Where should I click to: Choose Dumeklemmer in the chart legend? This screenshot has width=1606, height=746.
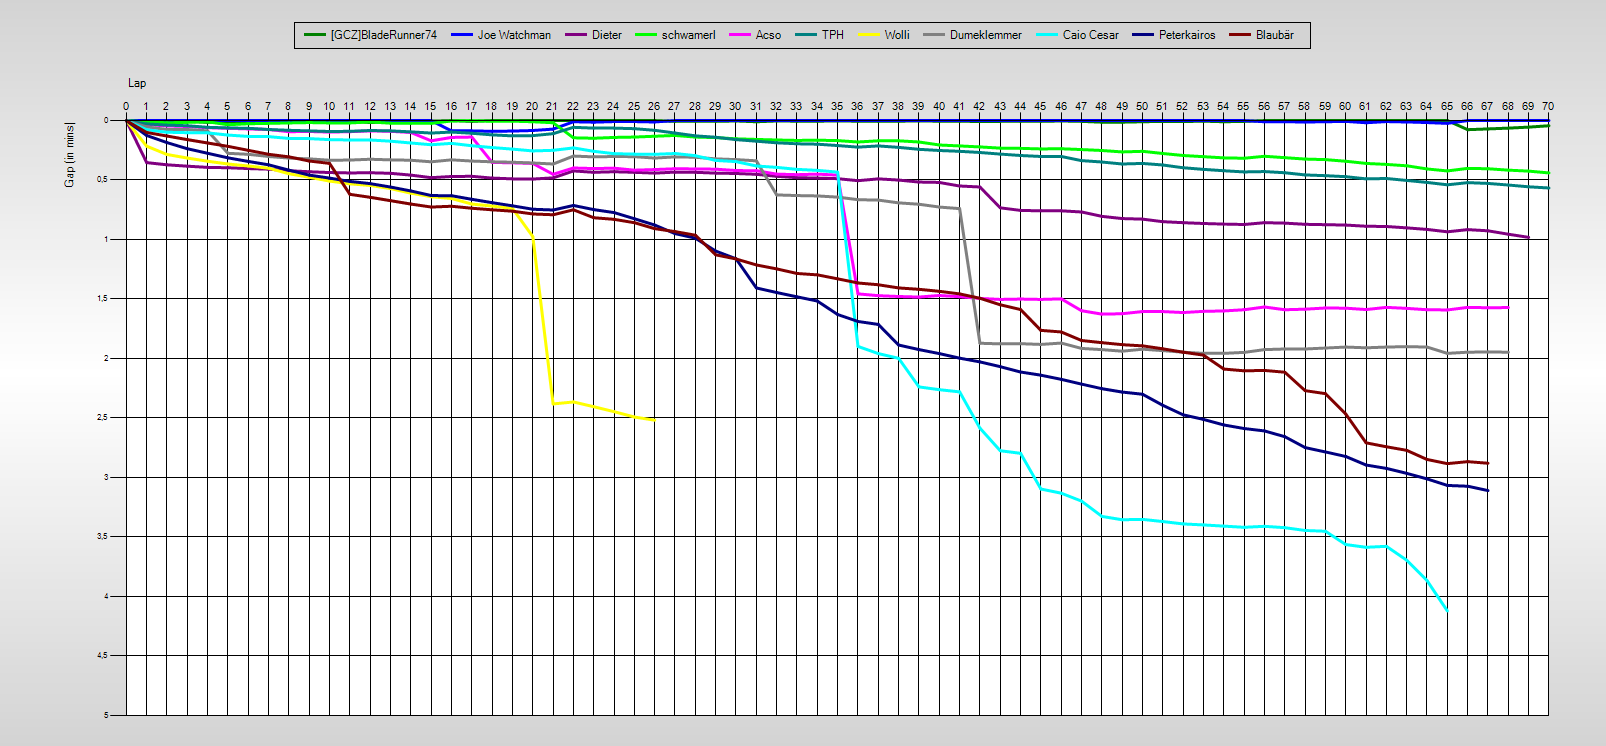[985, 35]
